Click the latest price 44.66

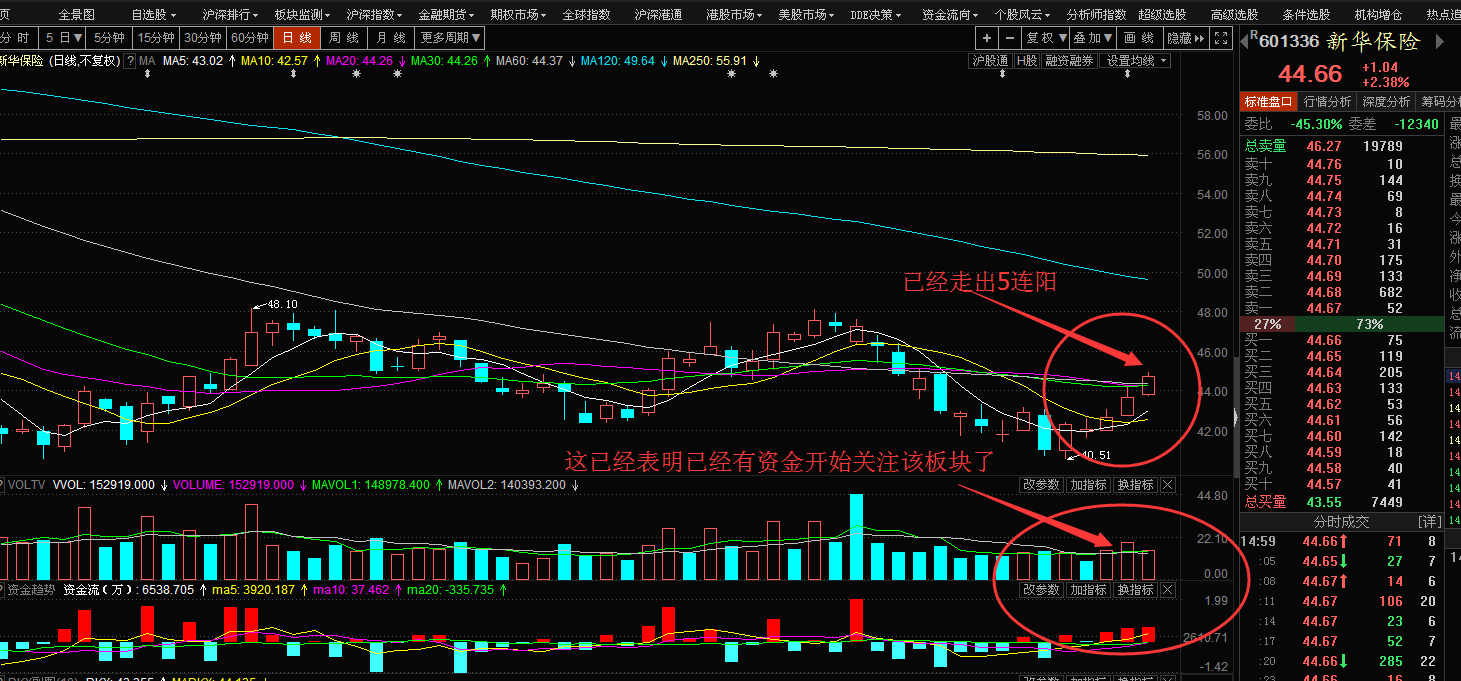[x=1310, y=74]
